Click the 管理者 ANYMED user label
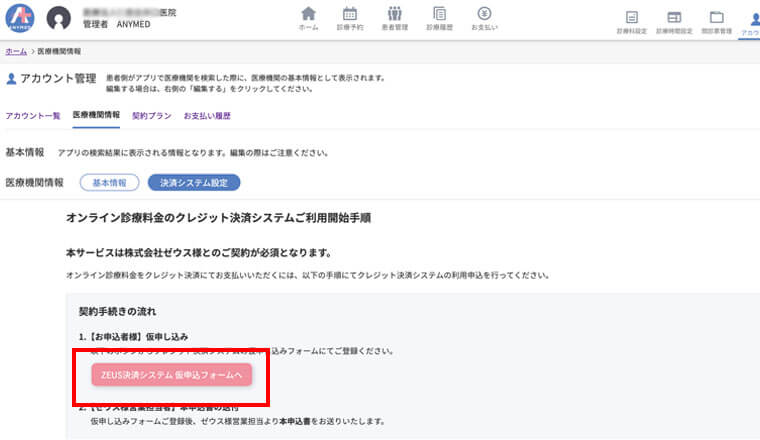This screenshot has width=760, height=440. (x=116, y=24)
